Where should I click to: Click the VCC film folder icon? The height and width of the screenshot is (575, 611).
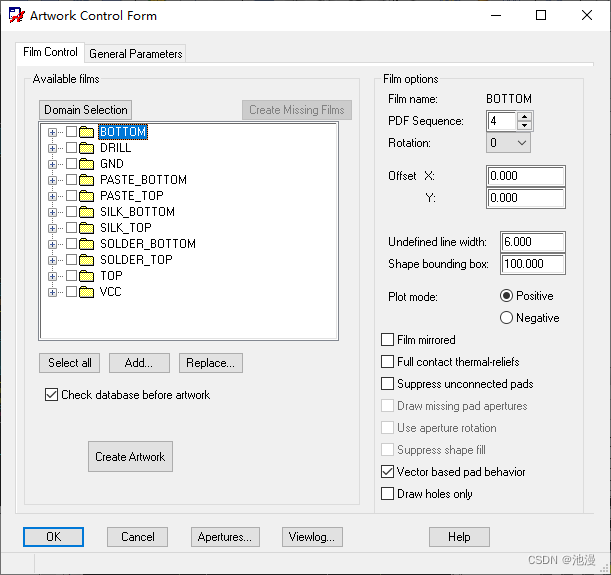click(86, 292)
